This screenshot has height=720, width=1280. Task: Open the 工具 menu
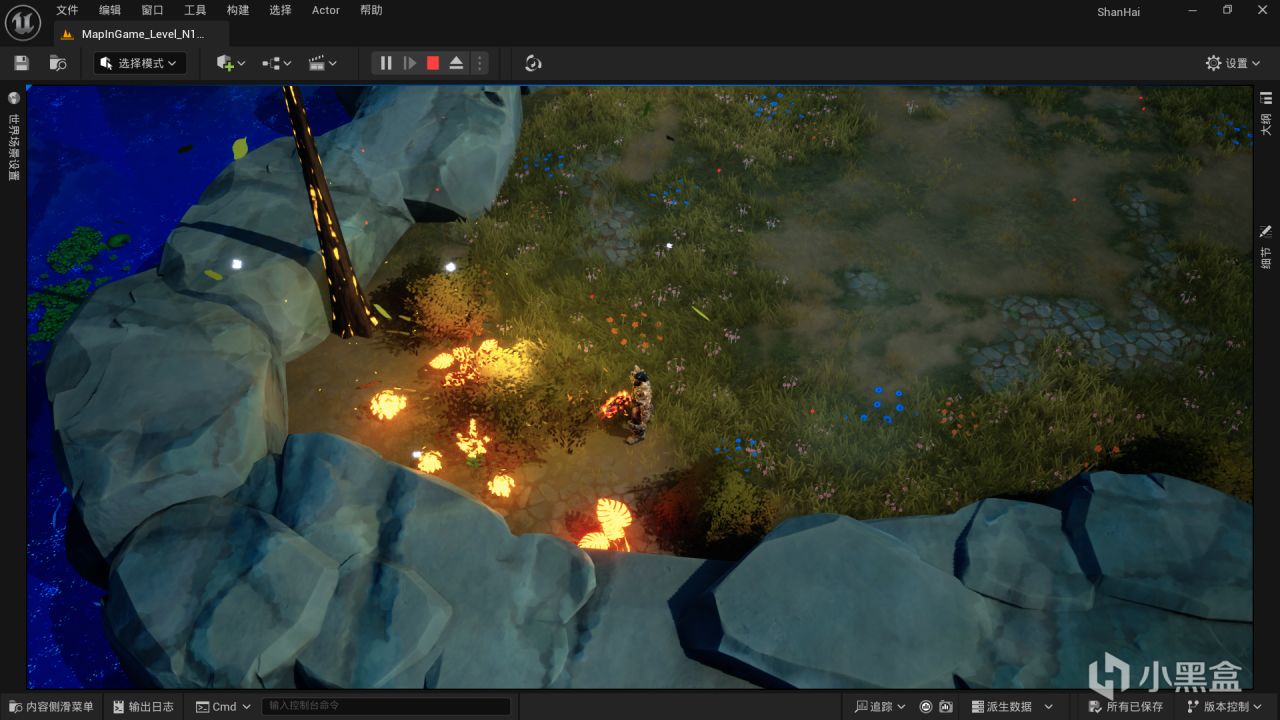(x=195, y=10)
